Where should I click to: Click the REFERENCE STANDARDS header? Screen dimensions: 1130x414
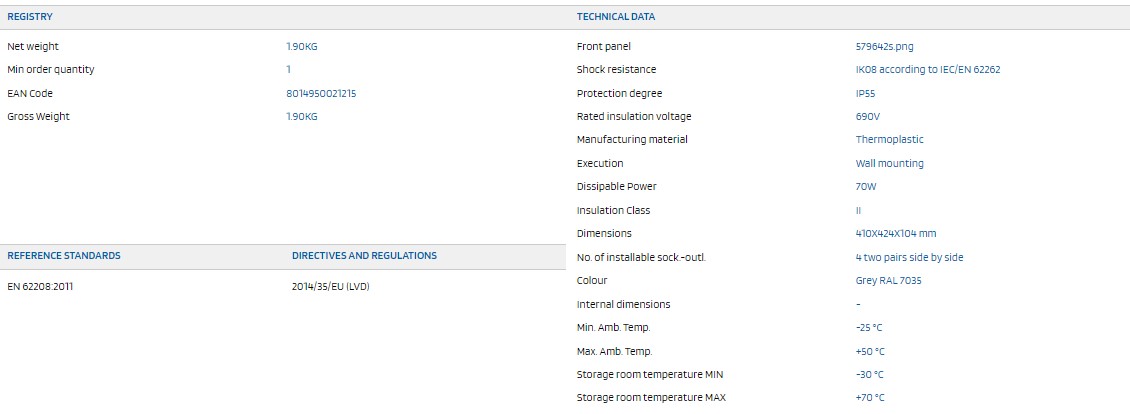coord(63,255)
